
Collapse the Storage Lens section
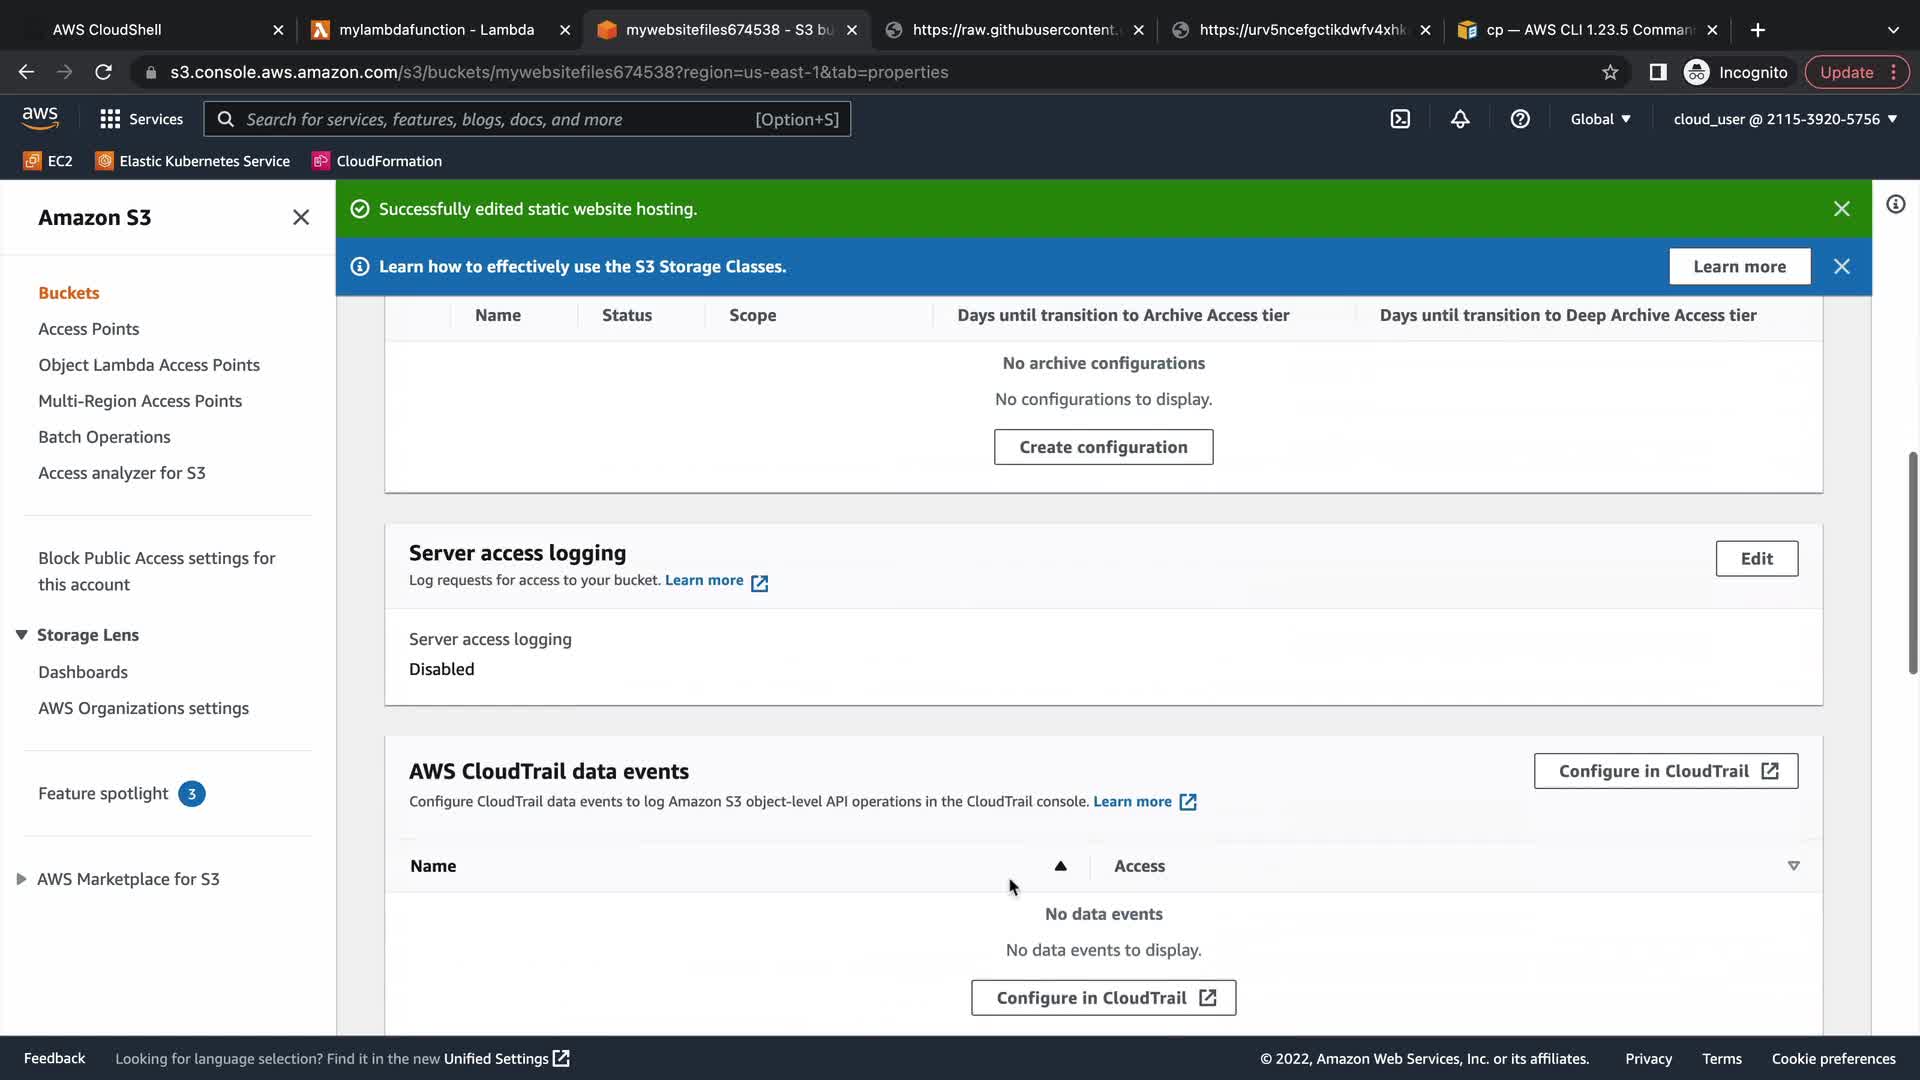point(21,635)
